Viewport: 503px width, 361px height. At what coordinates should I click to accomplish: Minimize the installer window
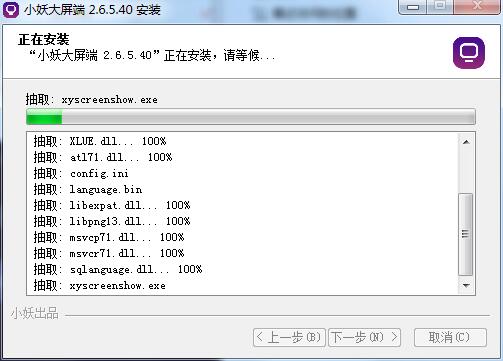(413, 7)
